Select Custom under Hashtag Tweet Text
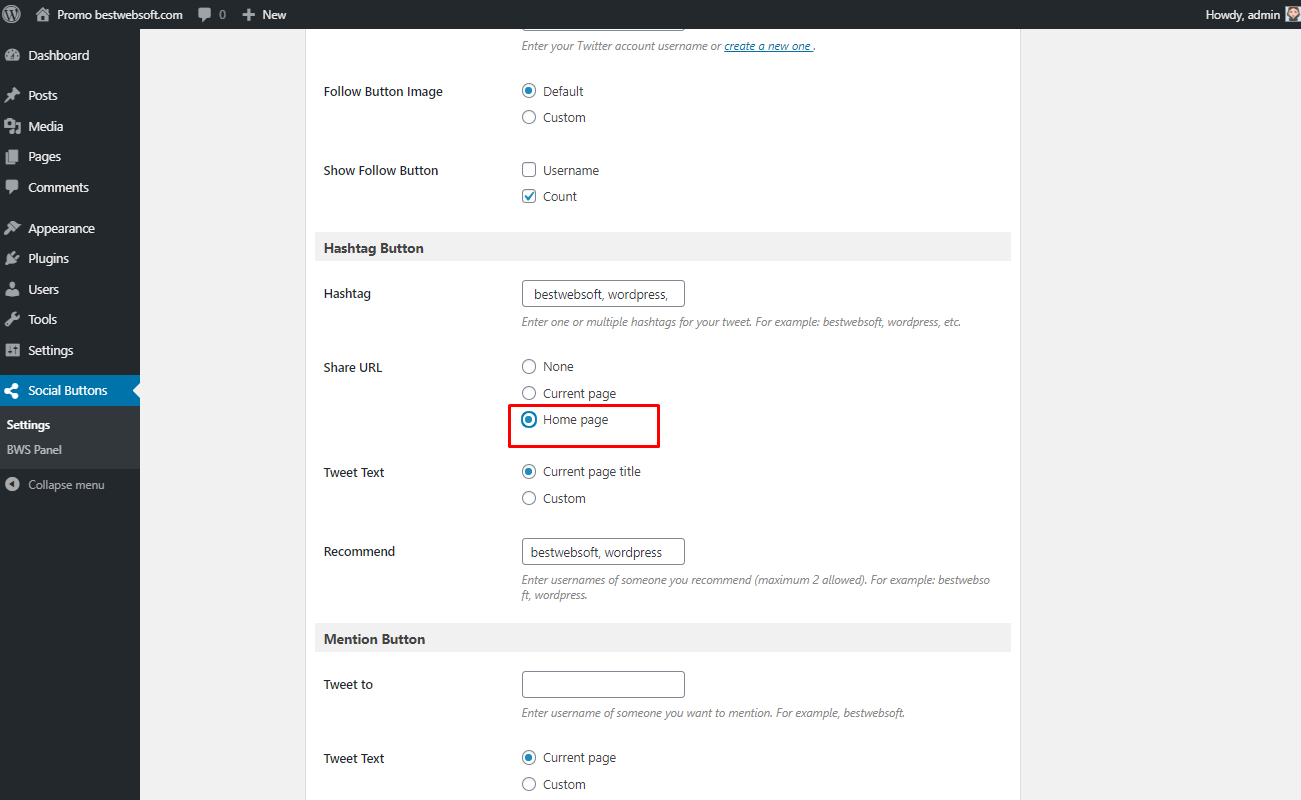 tap(529, 498)
